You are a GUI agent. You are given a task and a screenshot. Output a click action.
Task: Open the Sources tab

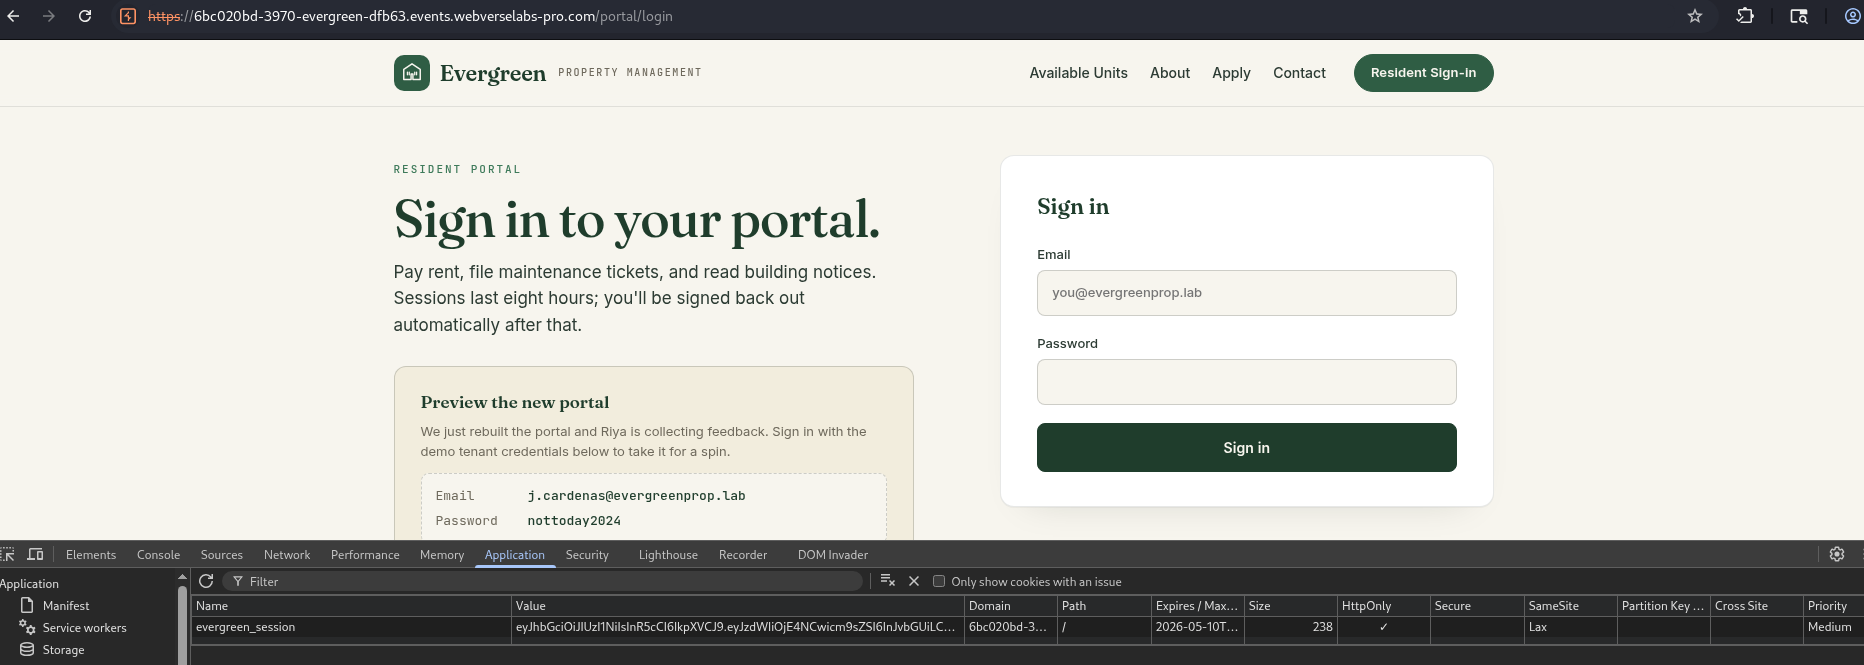click(x=221, y=555)
